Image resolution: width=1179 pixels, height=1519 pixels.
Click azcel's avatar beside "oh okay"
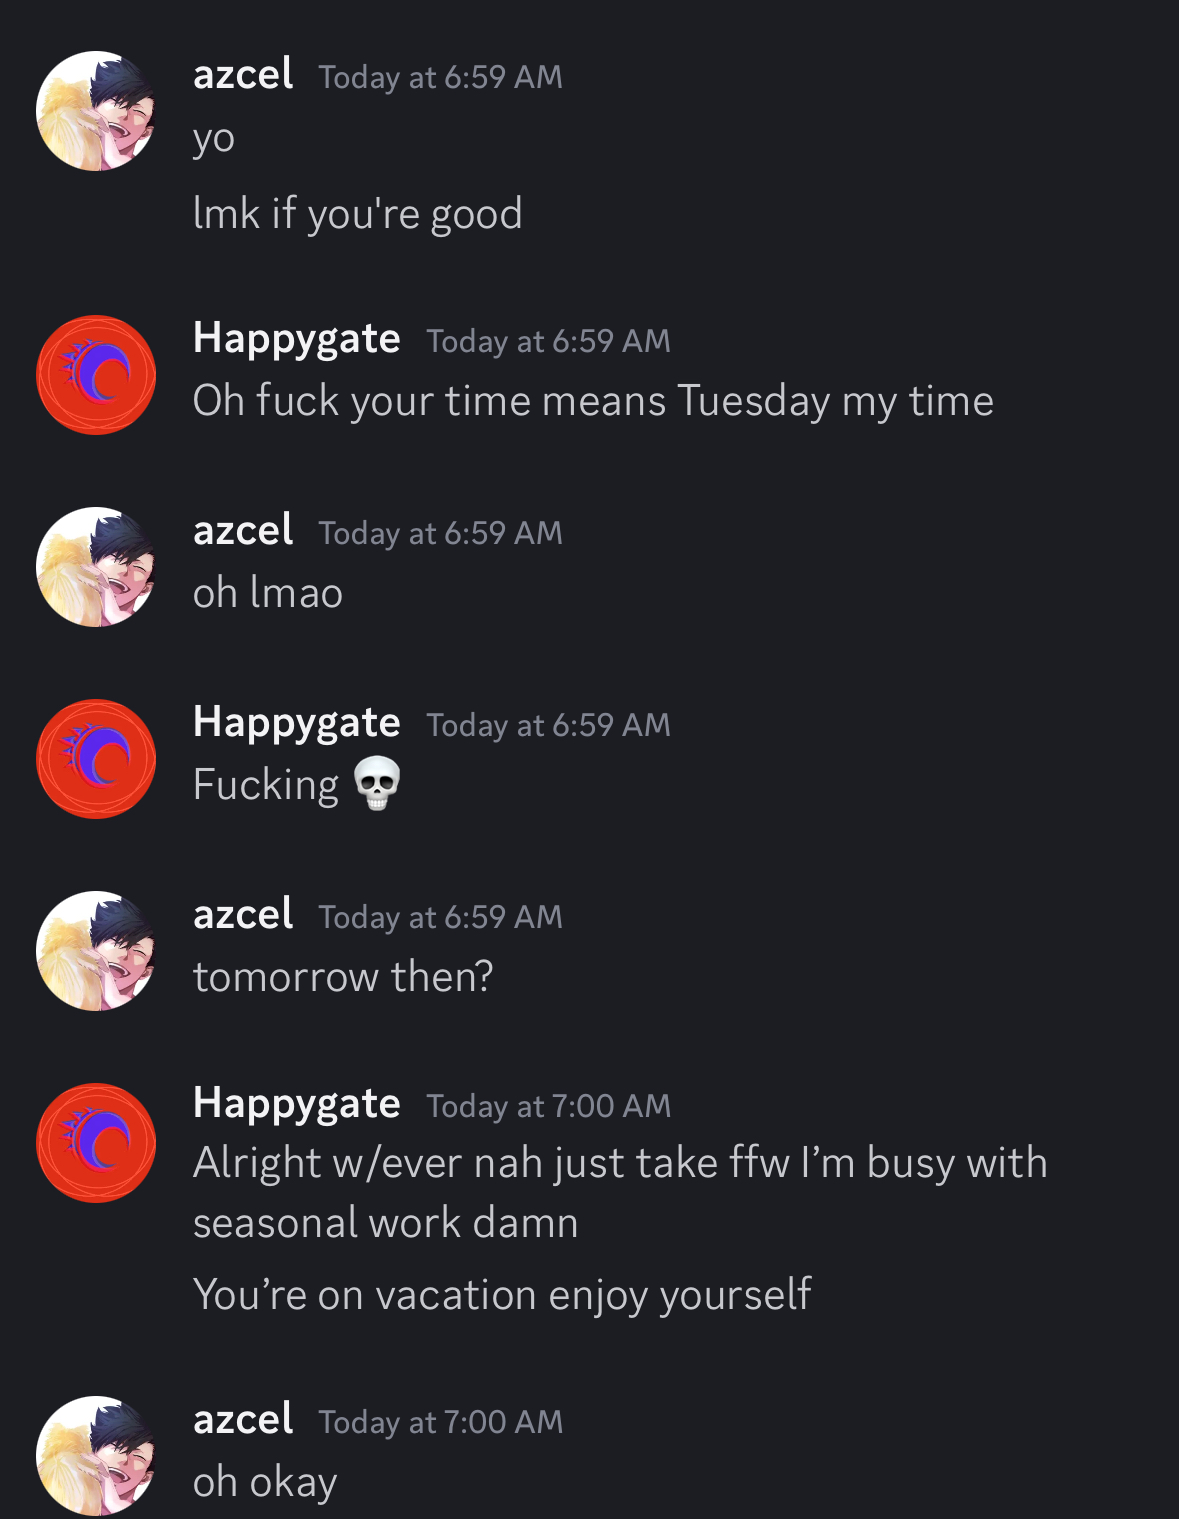click(x=96, y=1455)
